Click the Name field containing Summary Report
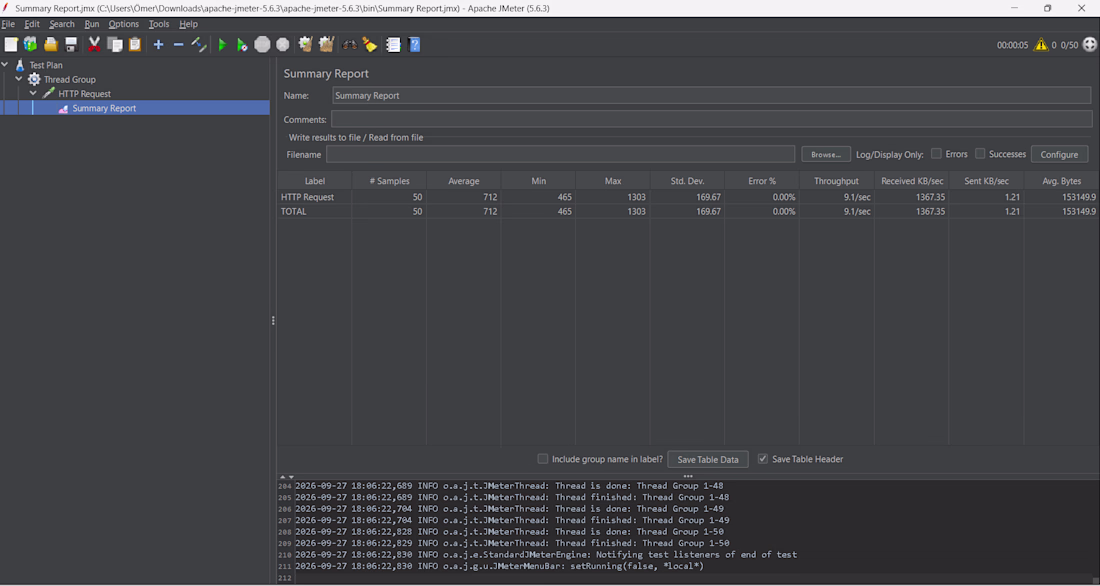 click(x=711, y=95)
